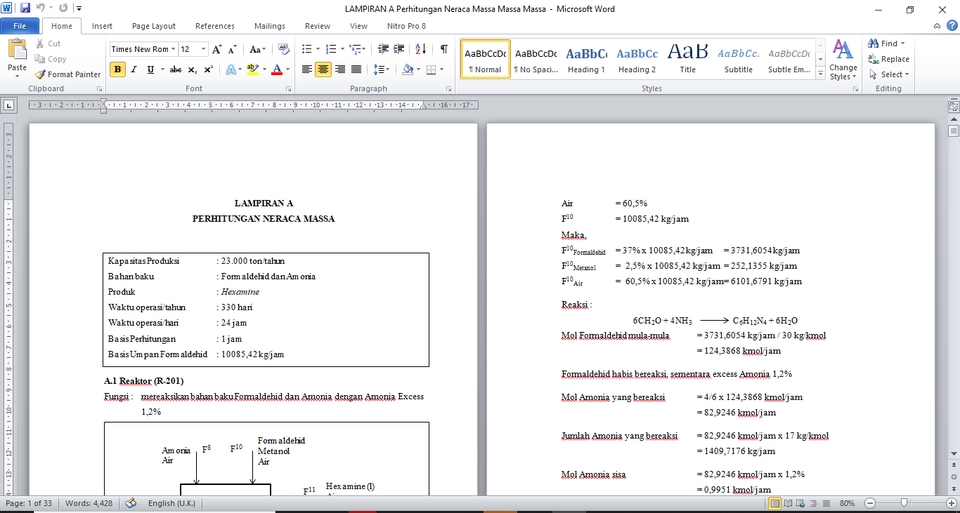Open the Nitro Pro 8 tab

[407, 26]
